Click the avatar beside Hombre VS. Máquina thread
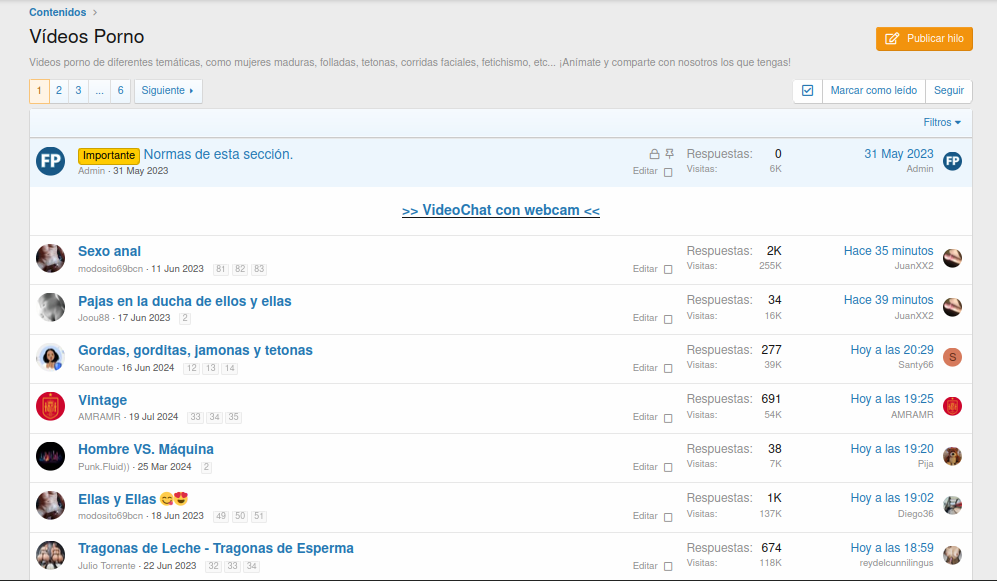This screenshot has width=997, height=581. tap(50, 456)
